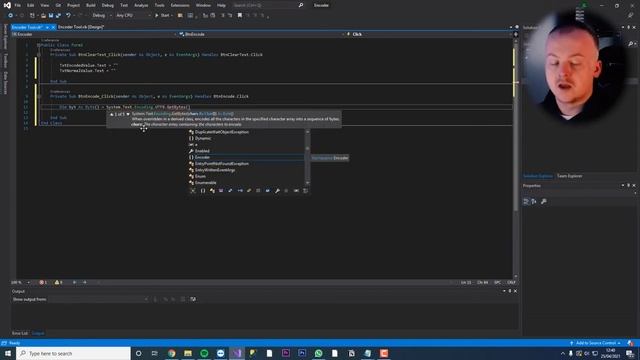The image size is (640, 360).
Task: Switch to the Encoder Tool.vb [Design] tab
Action: [x=80, y=27]
